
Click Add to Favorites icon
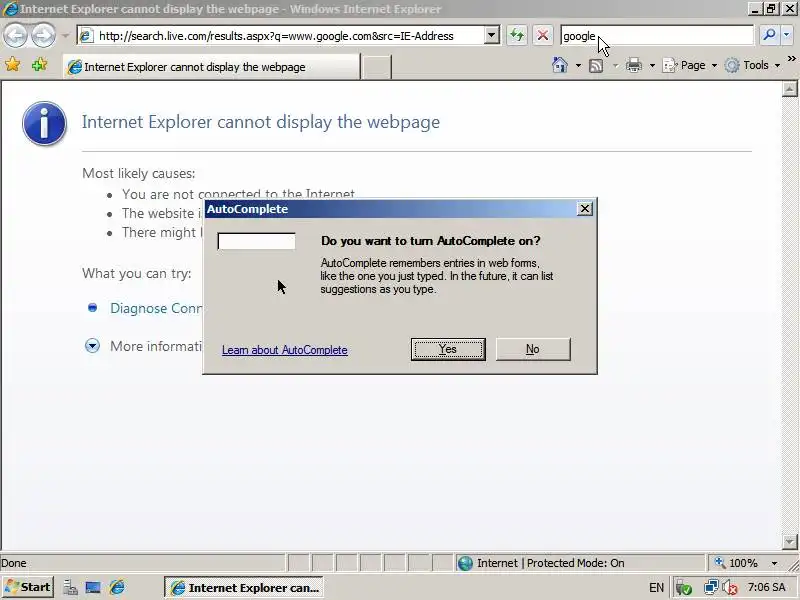(x=39, y=65)
